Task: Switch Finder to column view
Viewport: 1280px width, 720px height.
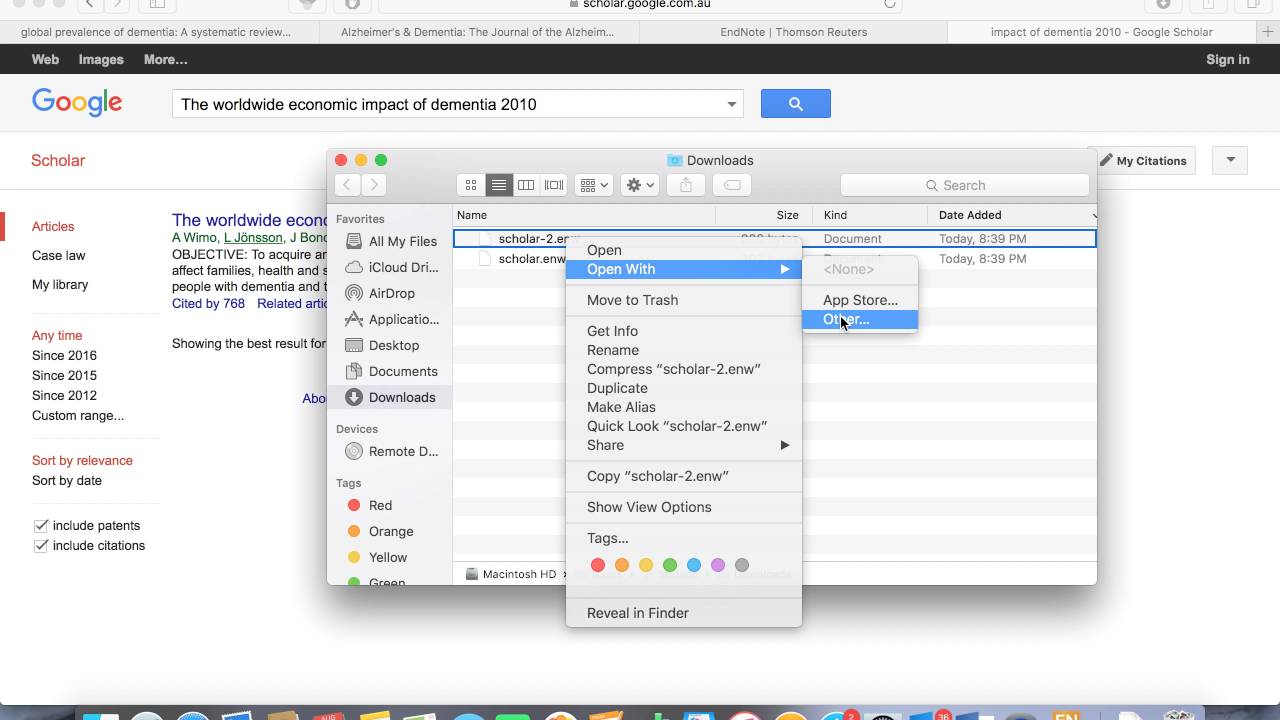Action: click(x=526, y=185)
